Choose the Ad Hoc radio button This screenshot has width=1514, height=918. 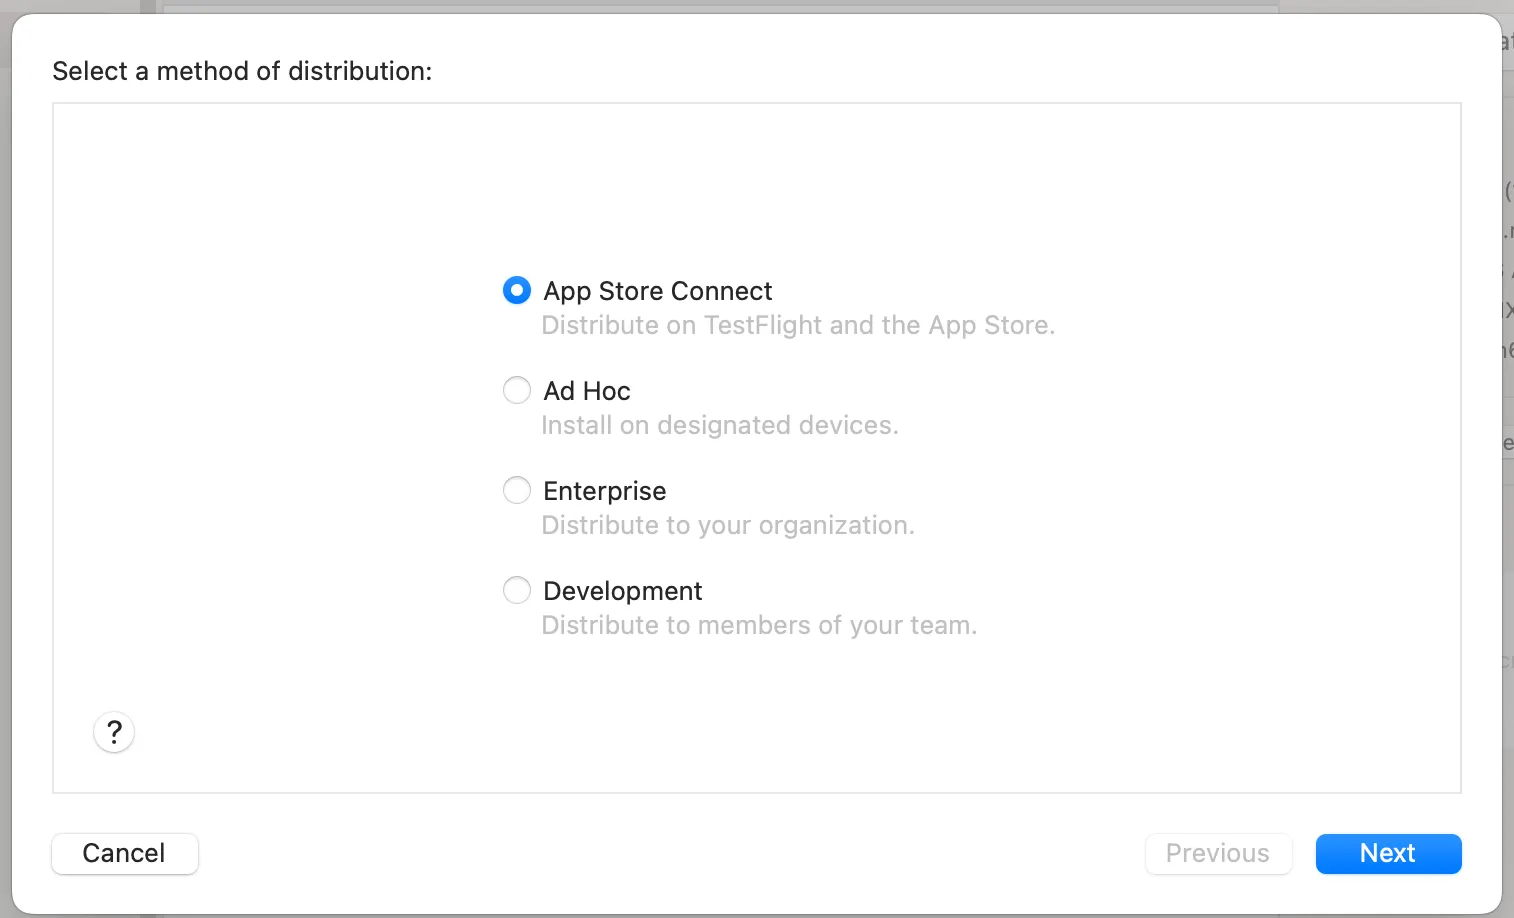(x=517, y=390)
